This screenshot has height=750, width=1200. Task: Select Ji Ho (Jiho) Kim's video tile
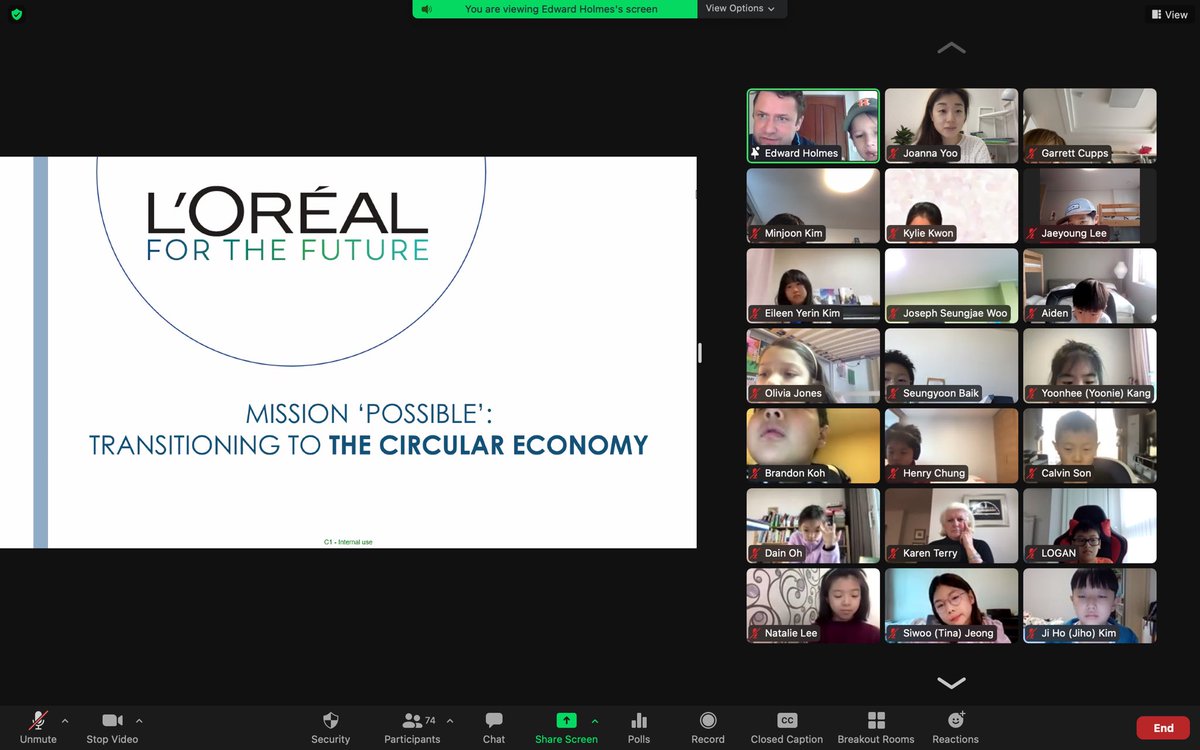1089,605
